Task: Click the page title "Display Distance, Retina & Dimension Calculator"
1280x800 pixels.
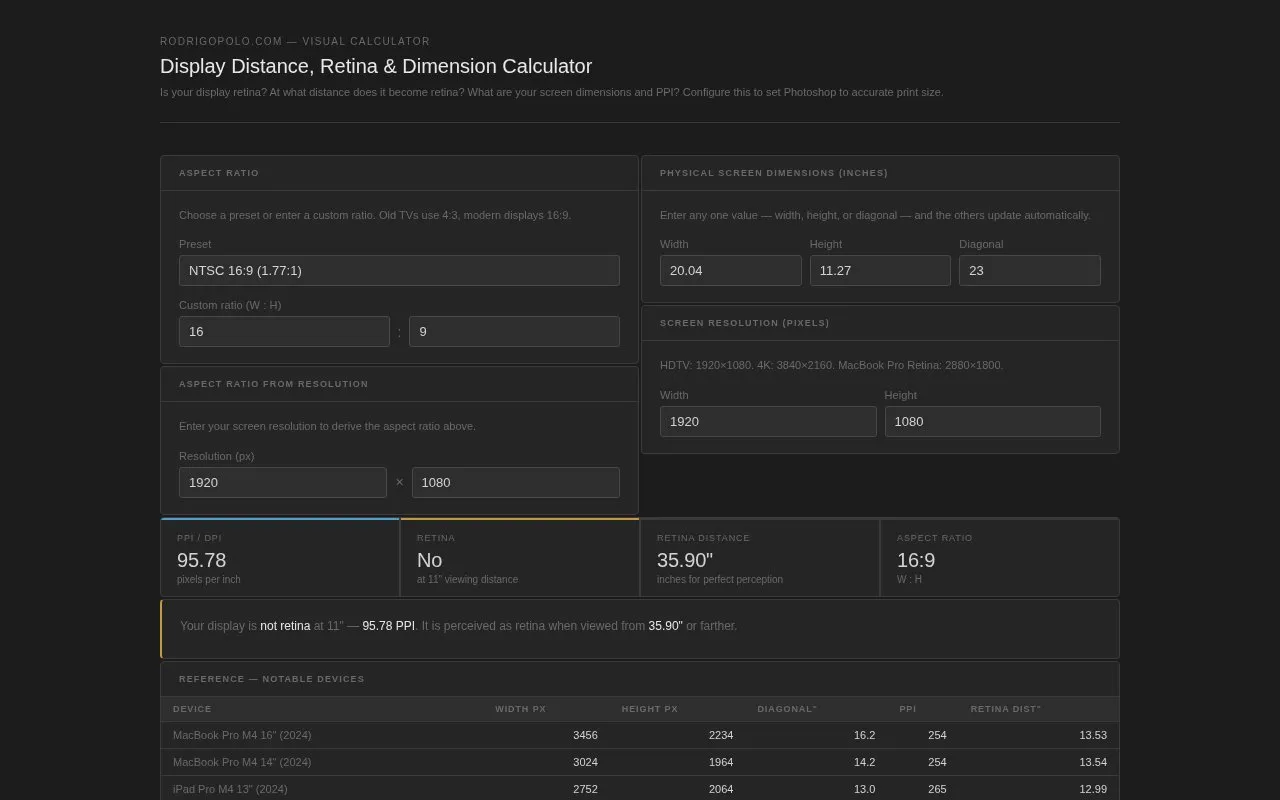Action: 376,66
